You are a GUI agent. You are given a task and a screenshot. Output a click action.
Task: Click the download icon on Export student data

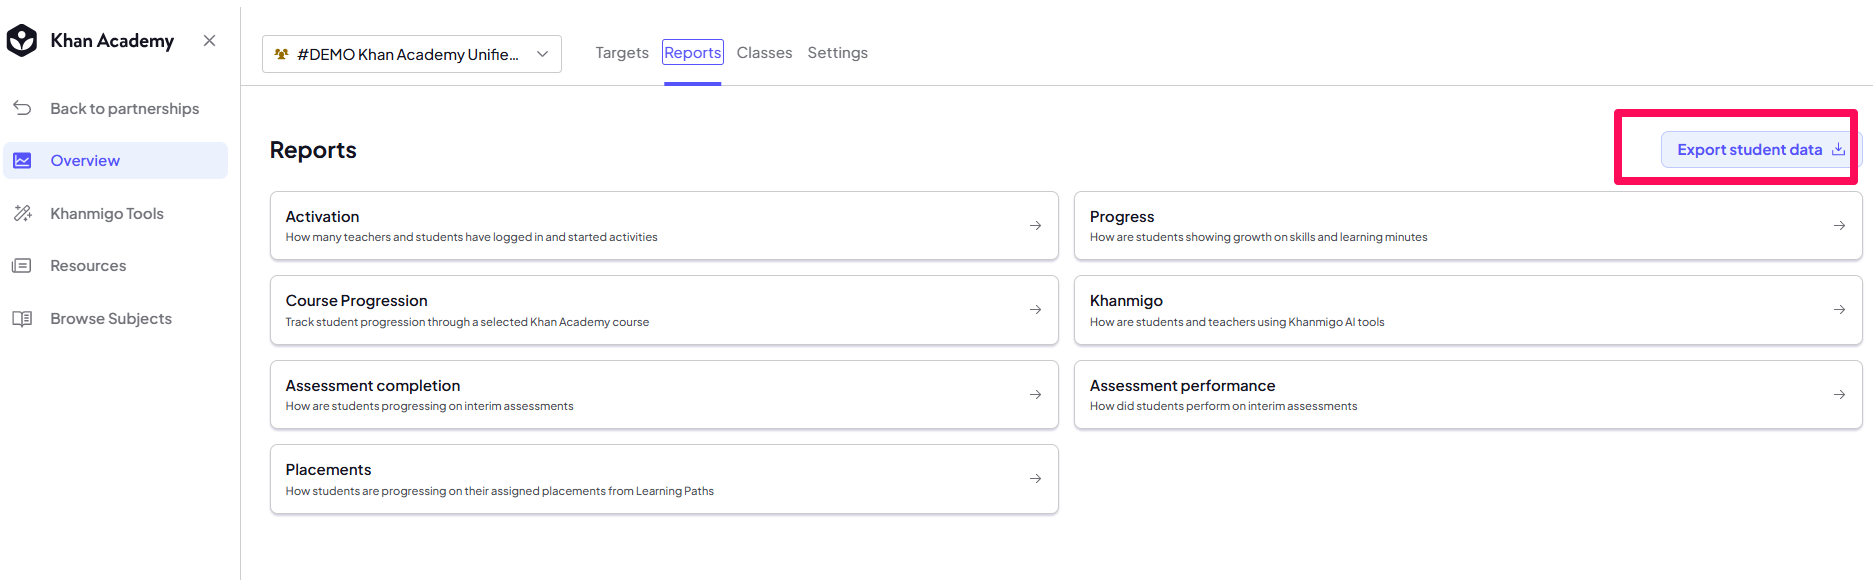tap(1838, 149)
